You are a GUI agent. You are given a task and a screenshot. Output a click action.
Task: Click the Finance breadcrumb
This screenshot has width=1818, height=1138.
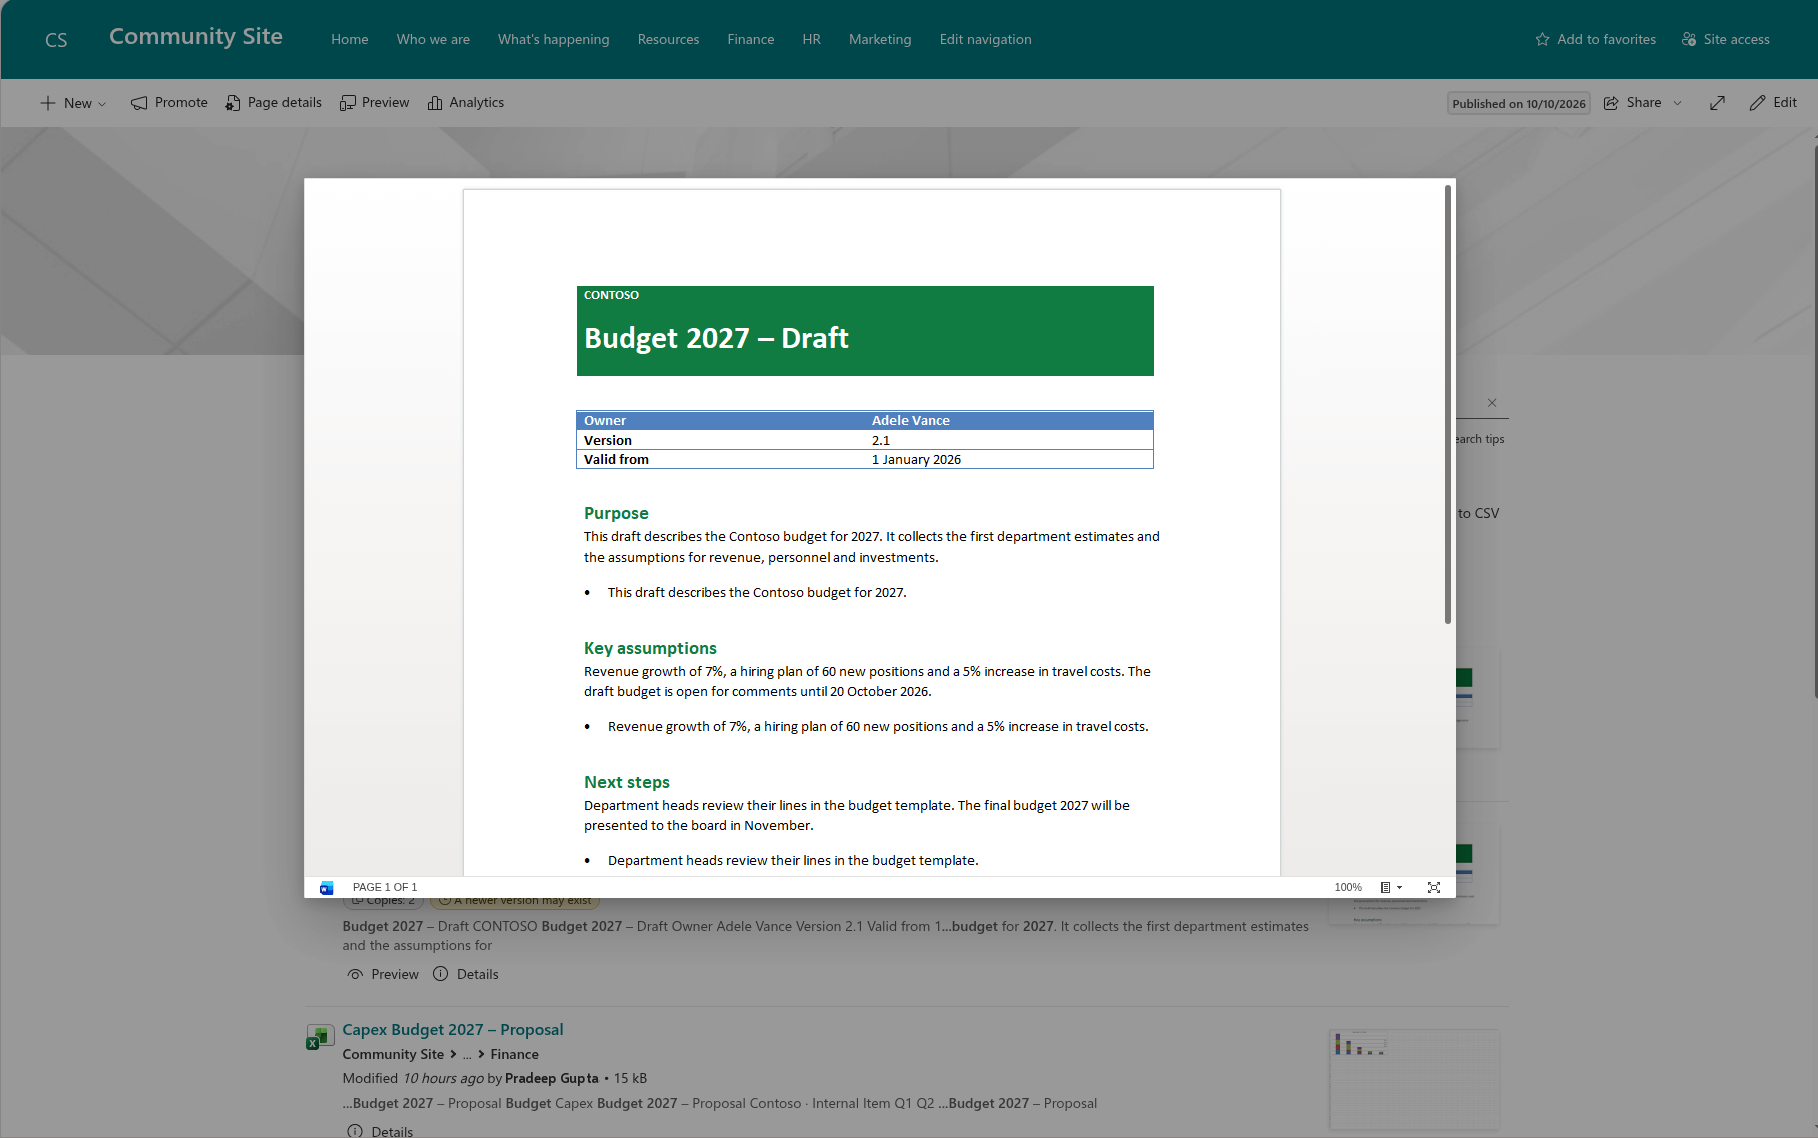[x=514, y=1054]
